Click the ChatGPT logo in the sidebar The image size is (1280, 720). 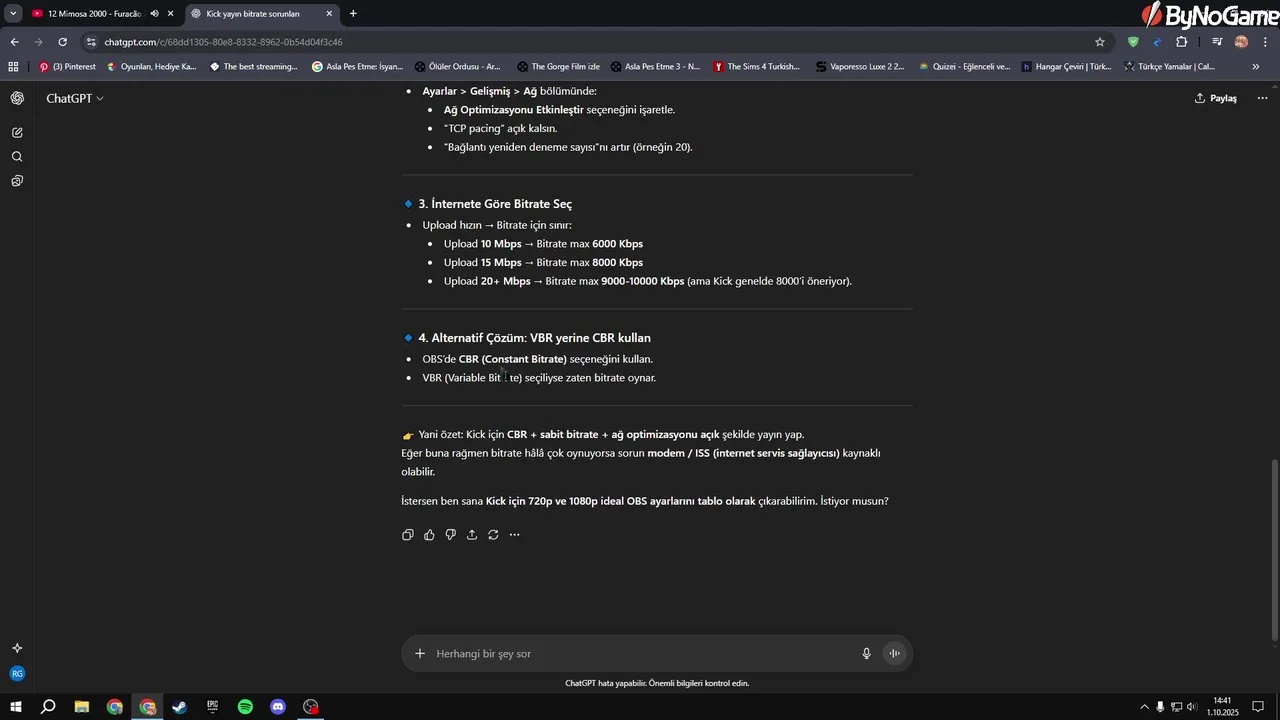coord(17,98)
